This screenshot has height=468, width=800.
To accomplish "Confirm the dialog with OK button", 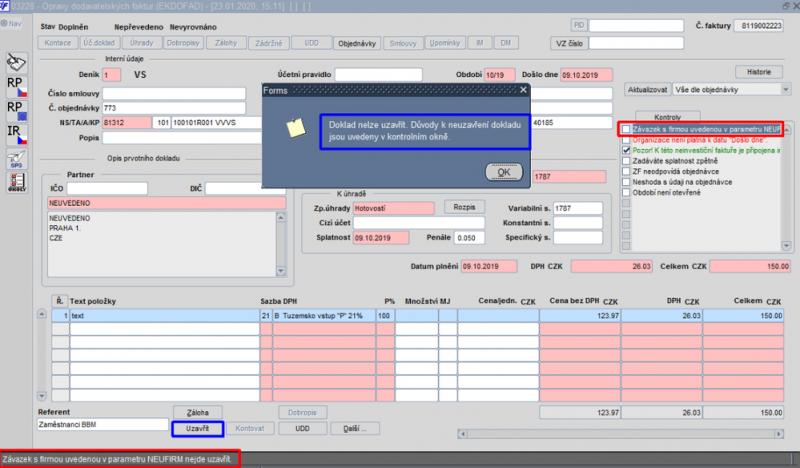I will coord(504,172).
